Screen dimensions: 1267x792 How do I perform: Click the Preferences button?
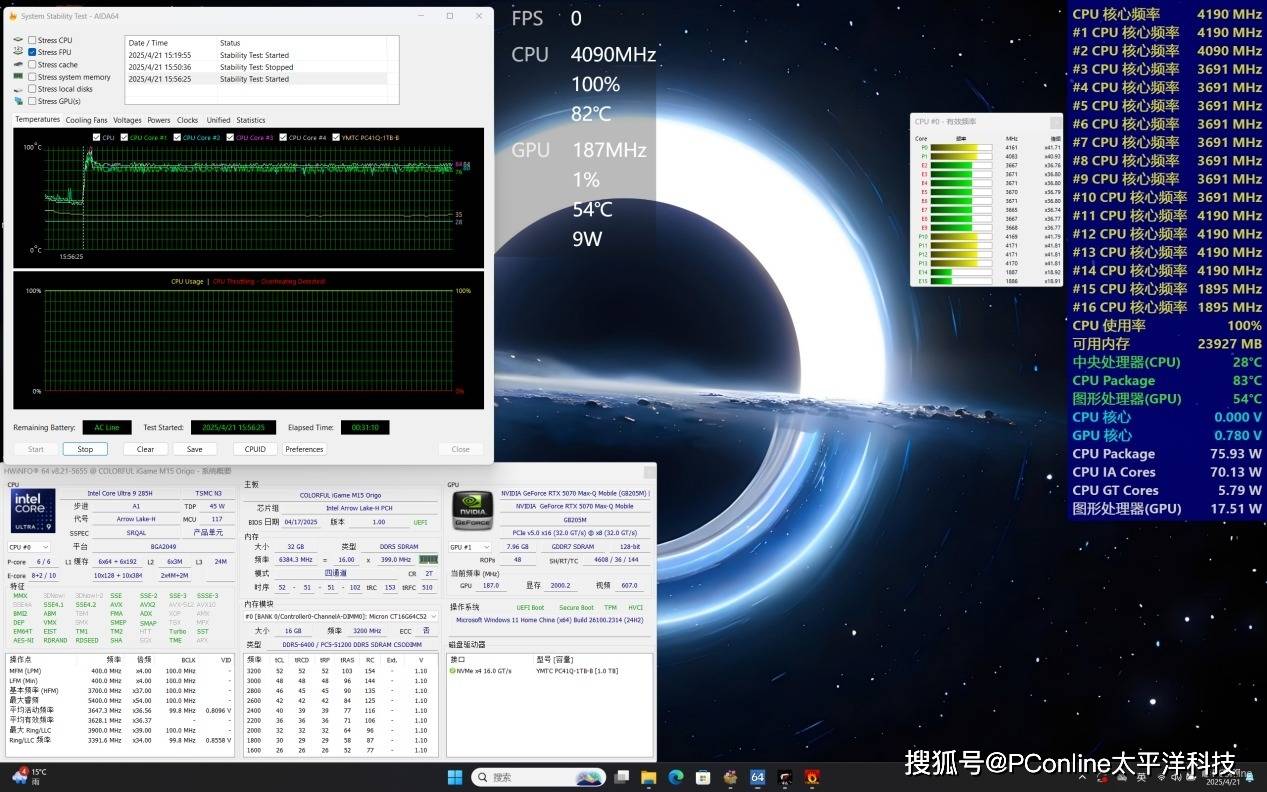304,449
